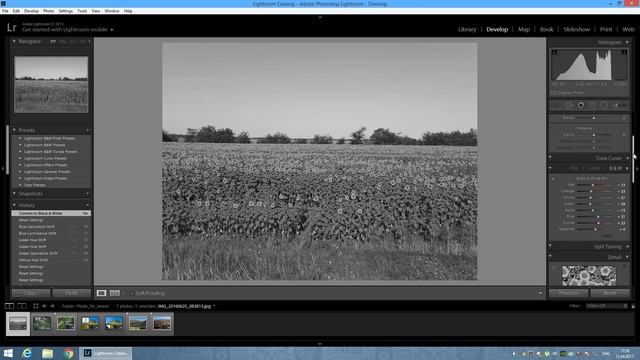Viewport: 640px width, 360px height.
Task: Toggle the Tone Curve panel on/off switch
Action: (x=550, y=157)
